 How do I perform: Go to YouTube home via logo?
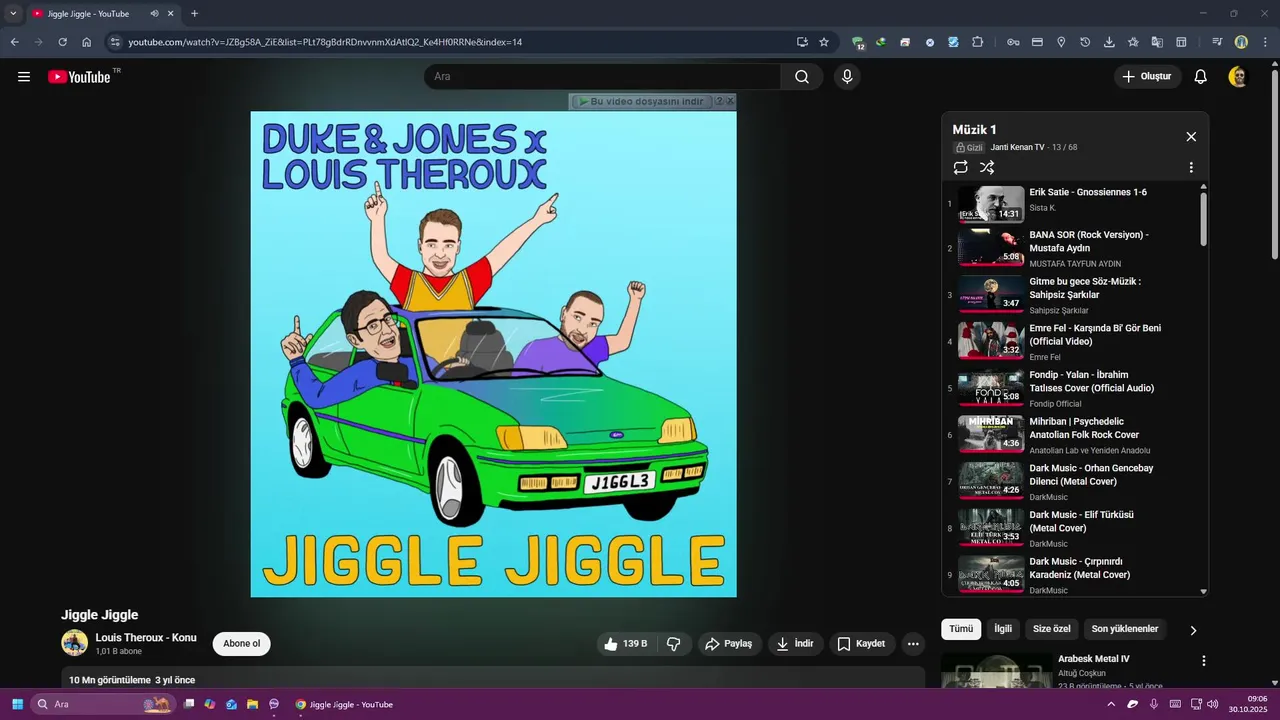click(x=79, y=77)
